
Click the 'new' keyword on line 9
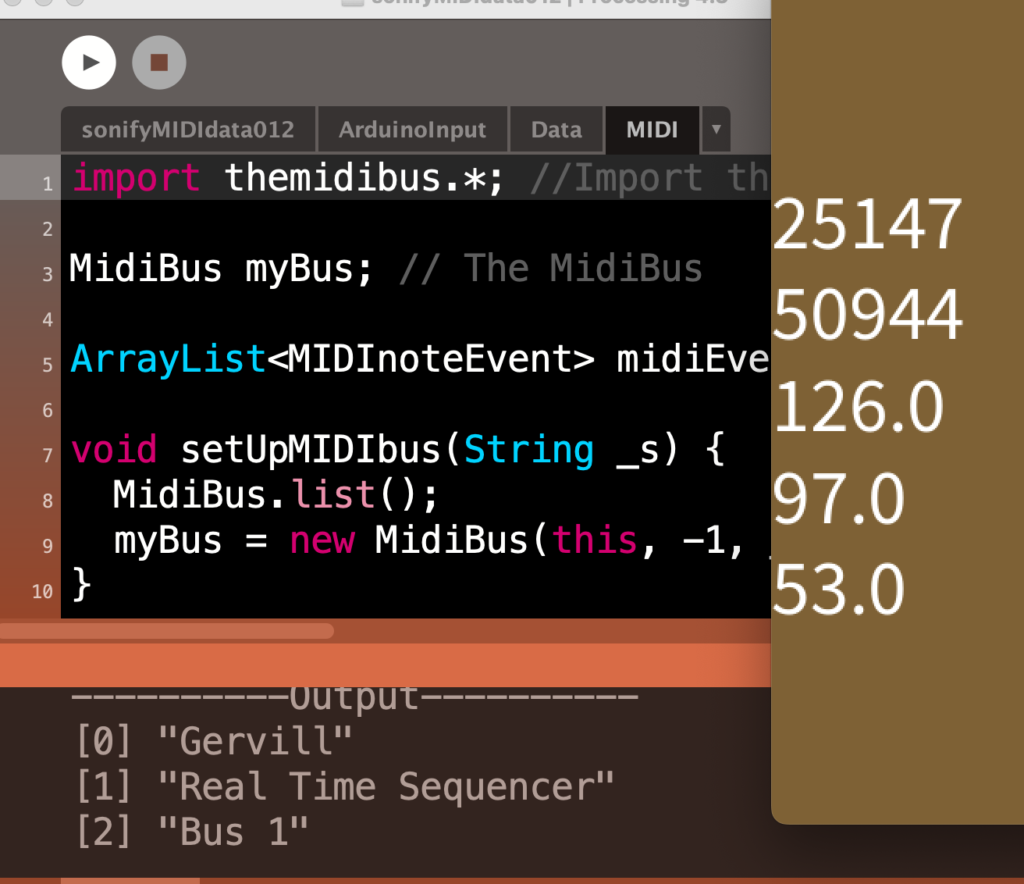(321, 540)
